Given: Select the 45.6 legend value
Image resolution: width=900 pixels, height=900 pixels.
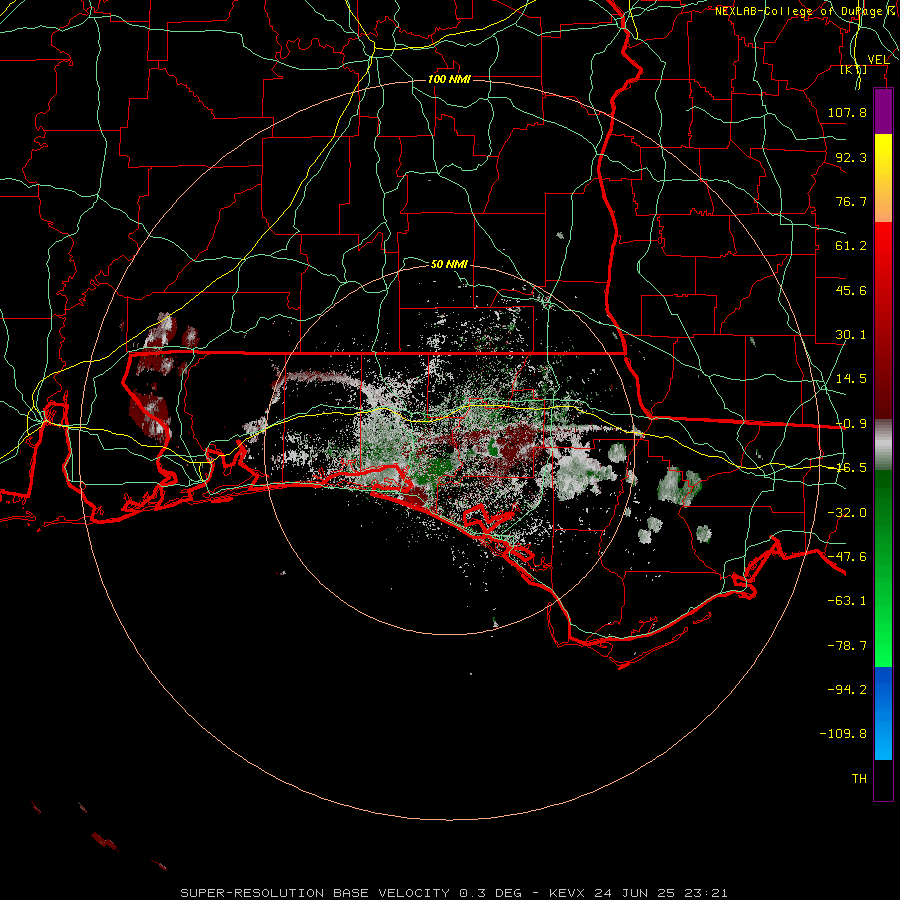Looking at the screenshot, I should 851,290.
